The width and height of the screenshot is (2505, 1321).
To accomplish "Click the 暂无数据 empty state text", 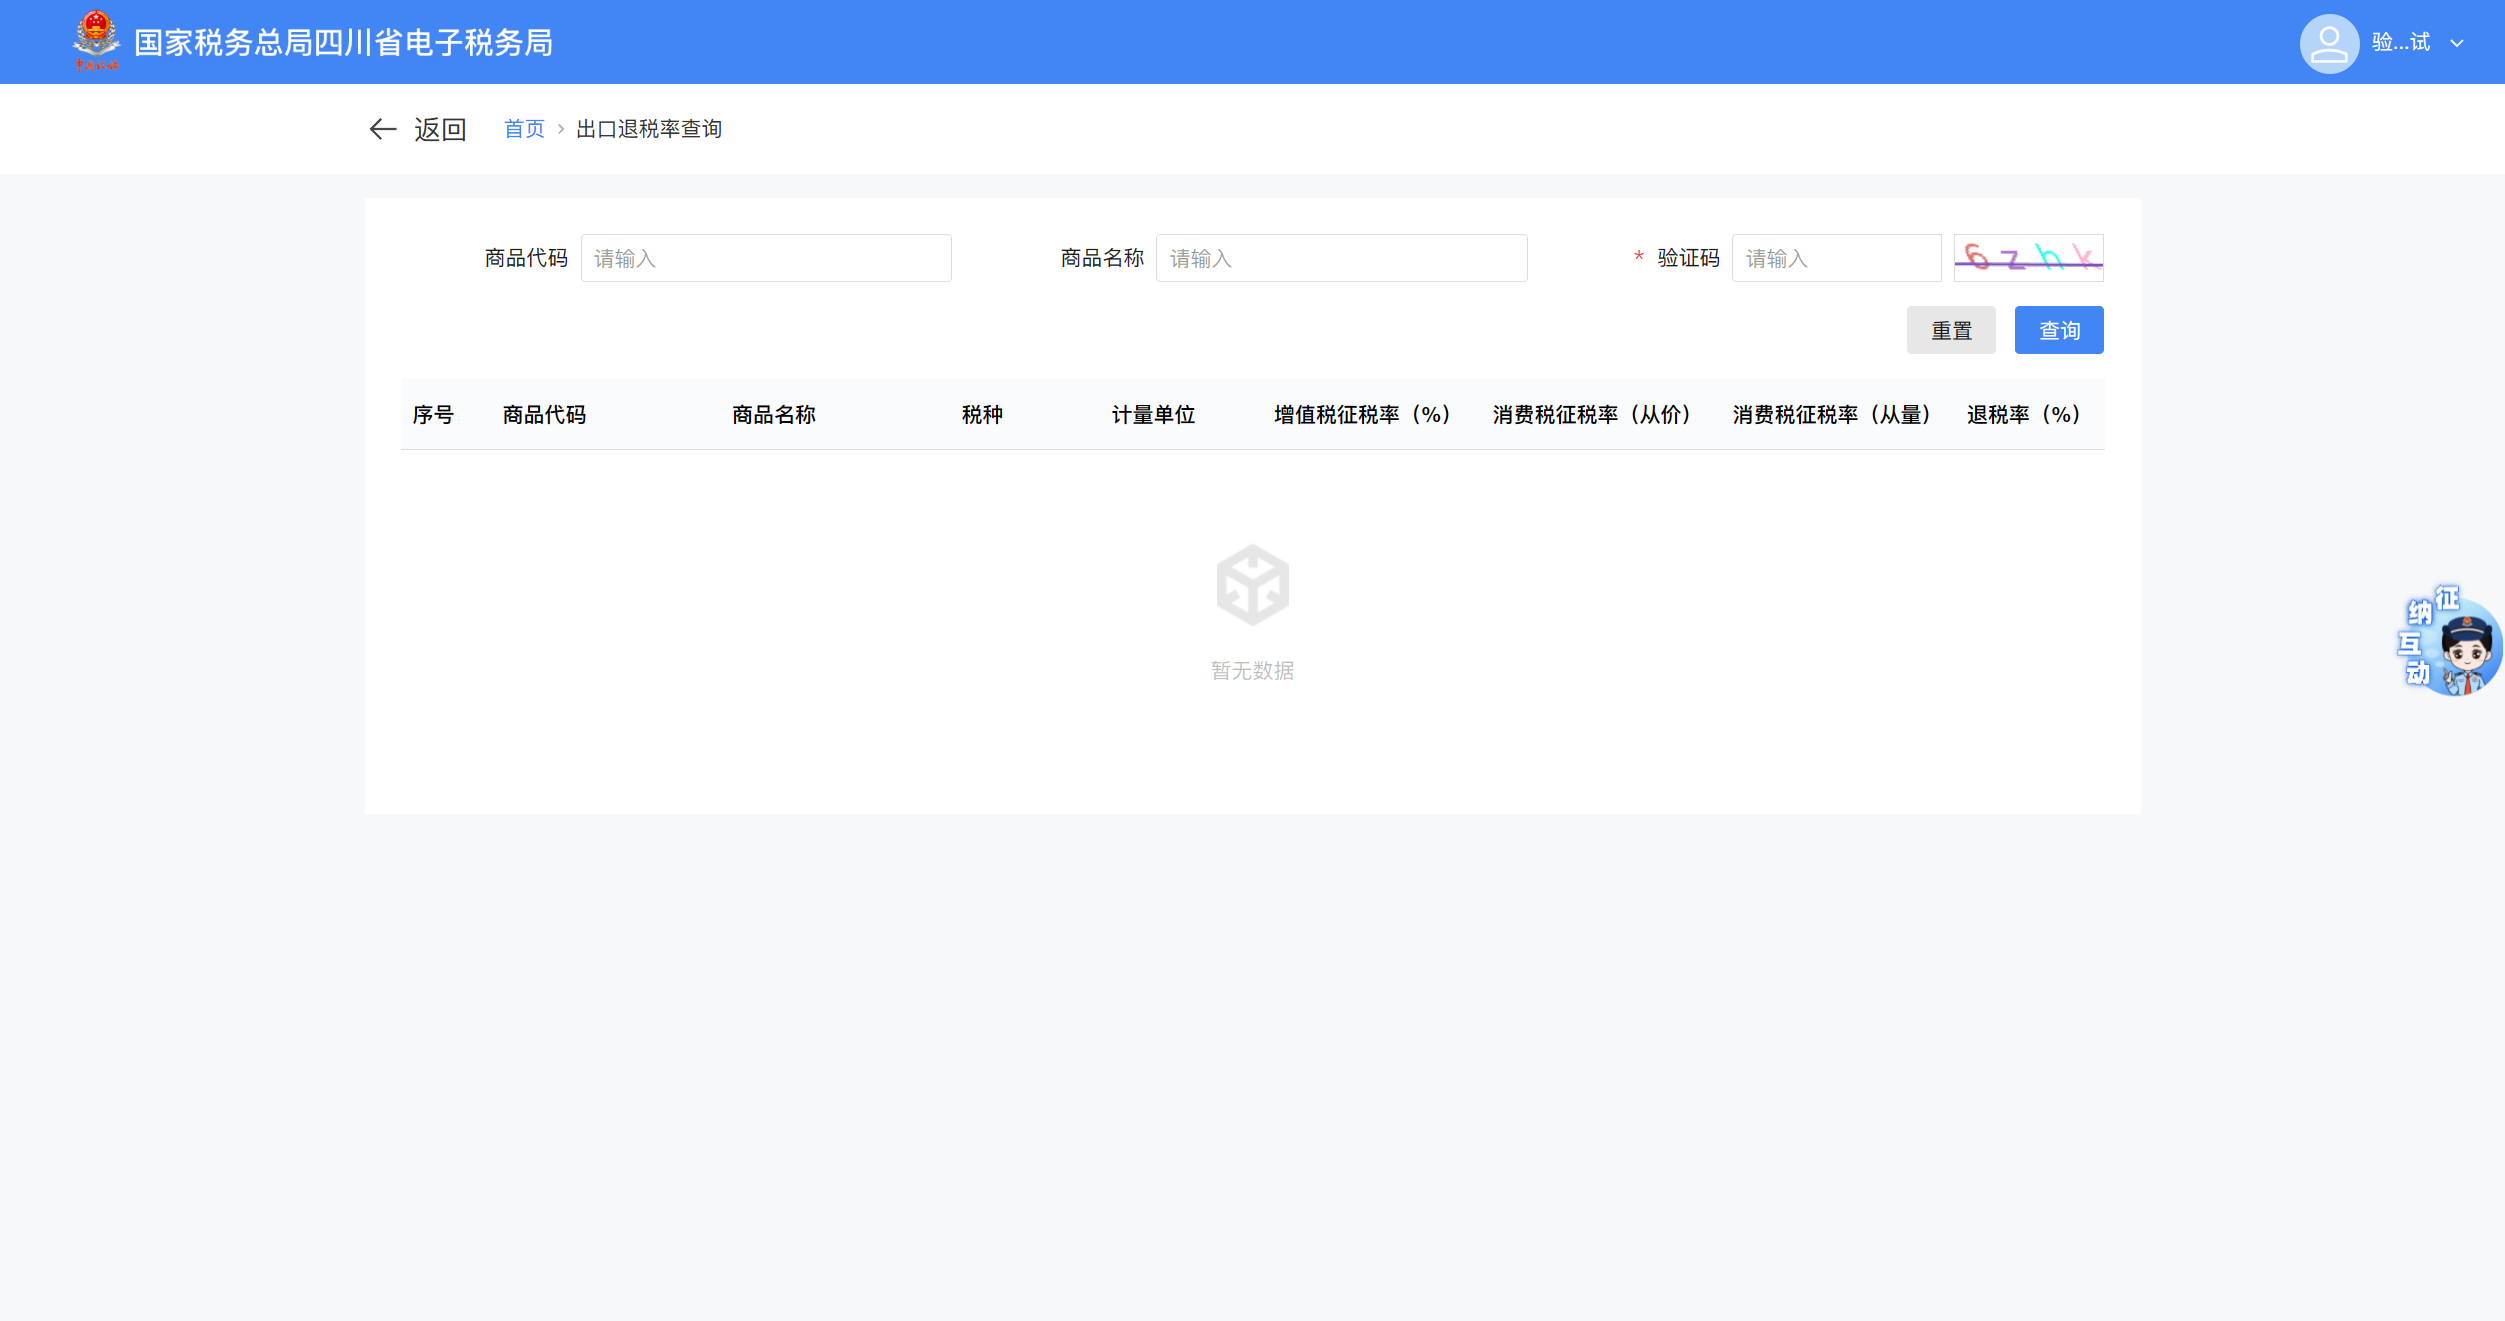I will 1252,671.
